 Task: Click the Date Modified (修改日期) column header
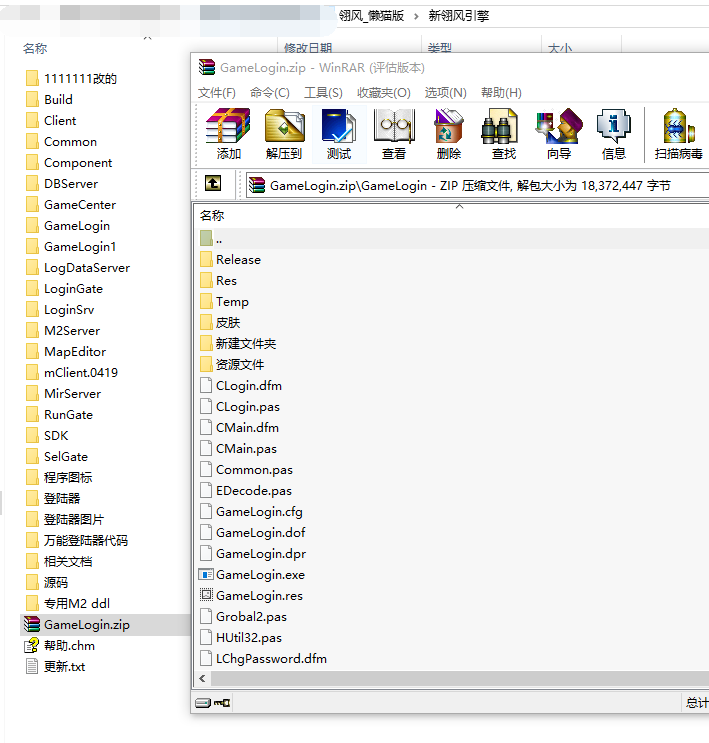[x=308, y=48]
